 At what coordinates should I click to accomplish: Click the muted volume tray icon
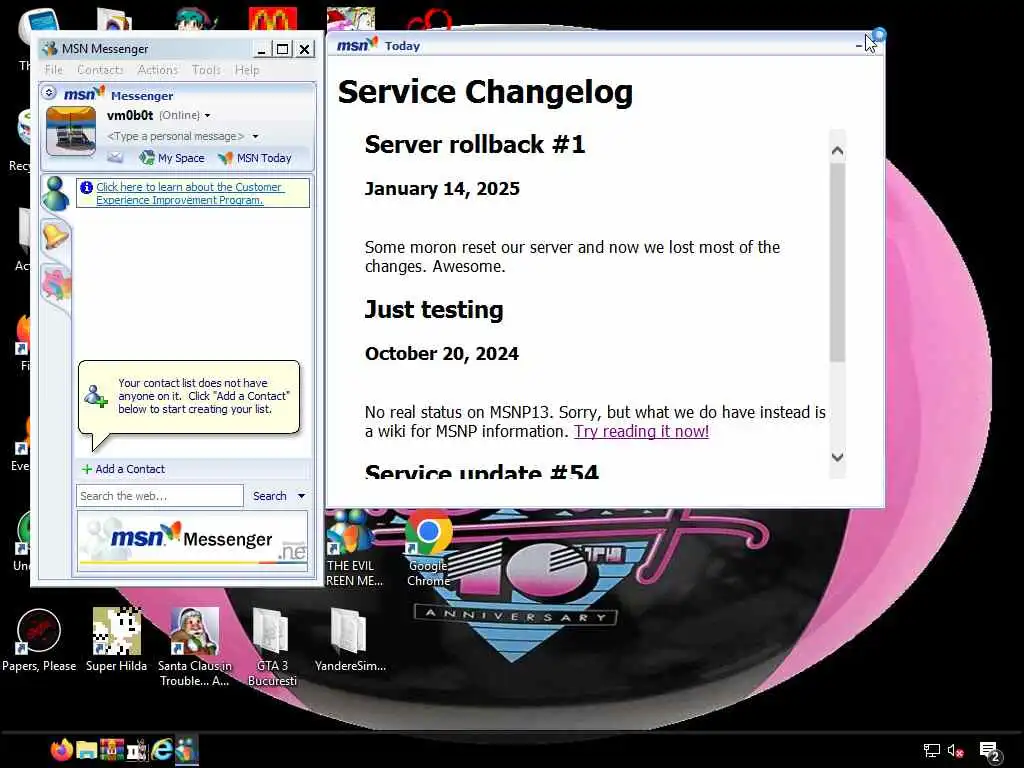[x=955, y=751]
